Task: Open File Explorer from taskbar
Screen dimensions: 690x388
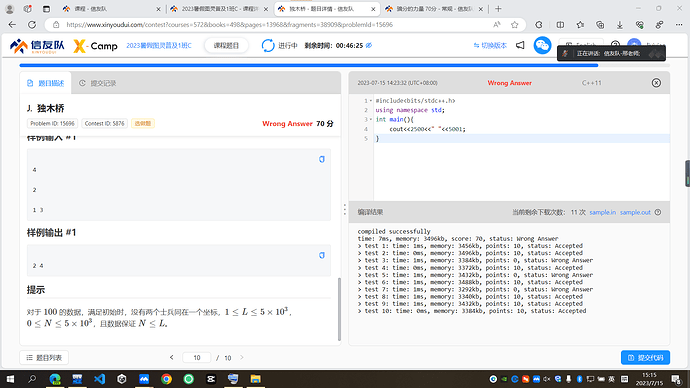Action: (x=255, y=379)
